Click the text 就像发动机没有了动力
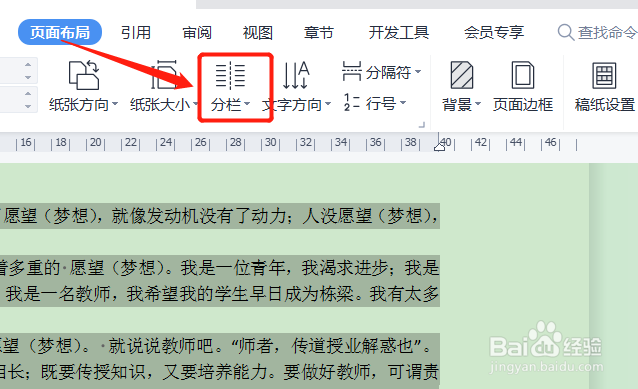Screen dimensions: 638x389 tap(199, 216)
